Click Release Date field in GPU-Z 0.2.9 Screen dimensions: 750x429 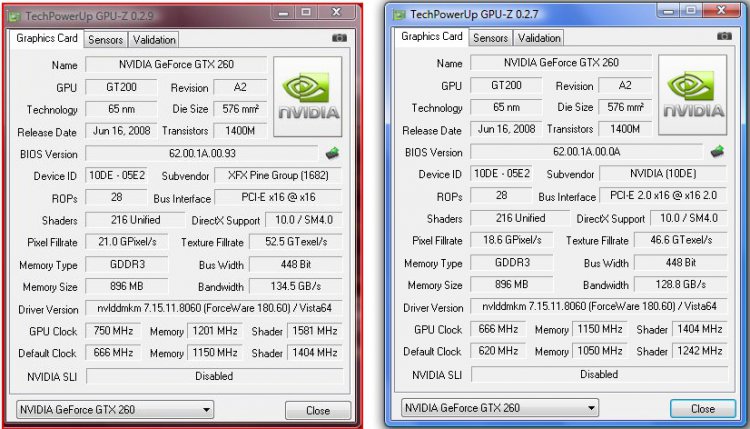pos(121,131)
